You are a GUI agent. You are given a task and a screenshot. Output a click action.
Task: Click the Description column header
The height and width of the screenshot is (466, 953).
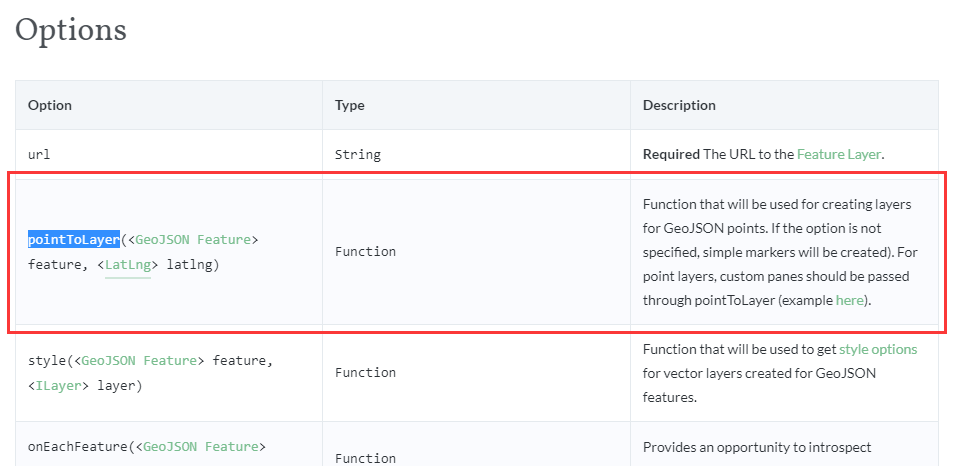[x=679, y=105]
